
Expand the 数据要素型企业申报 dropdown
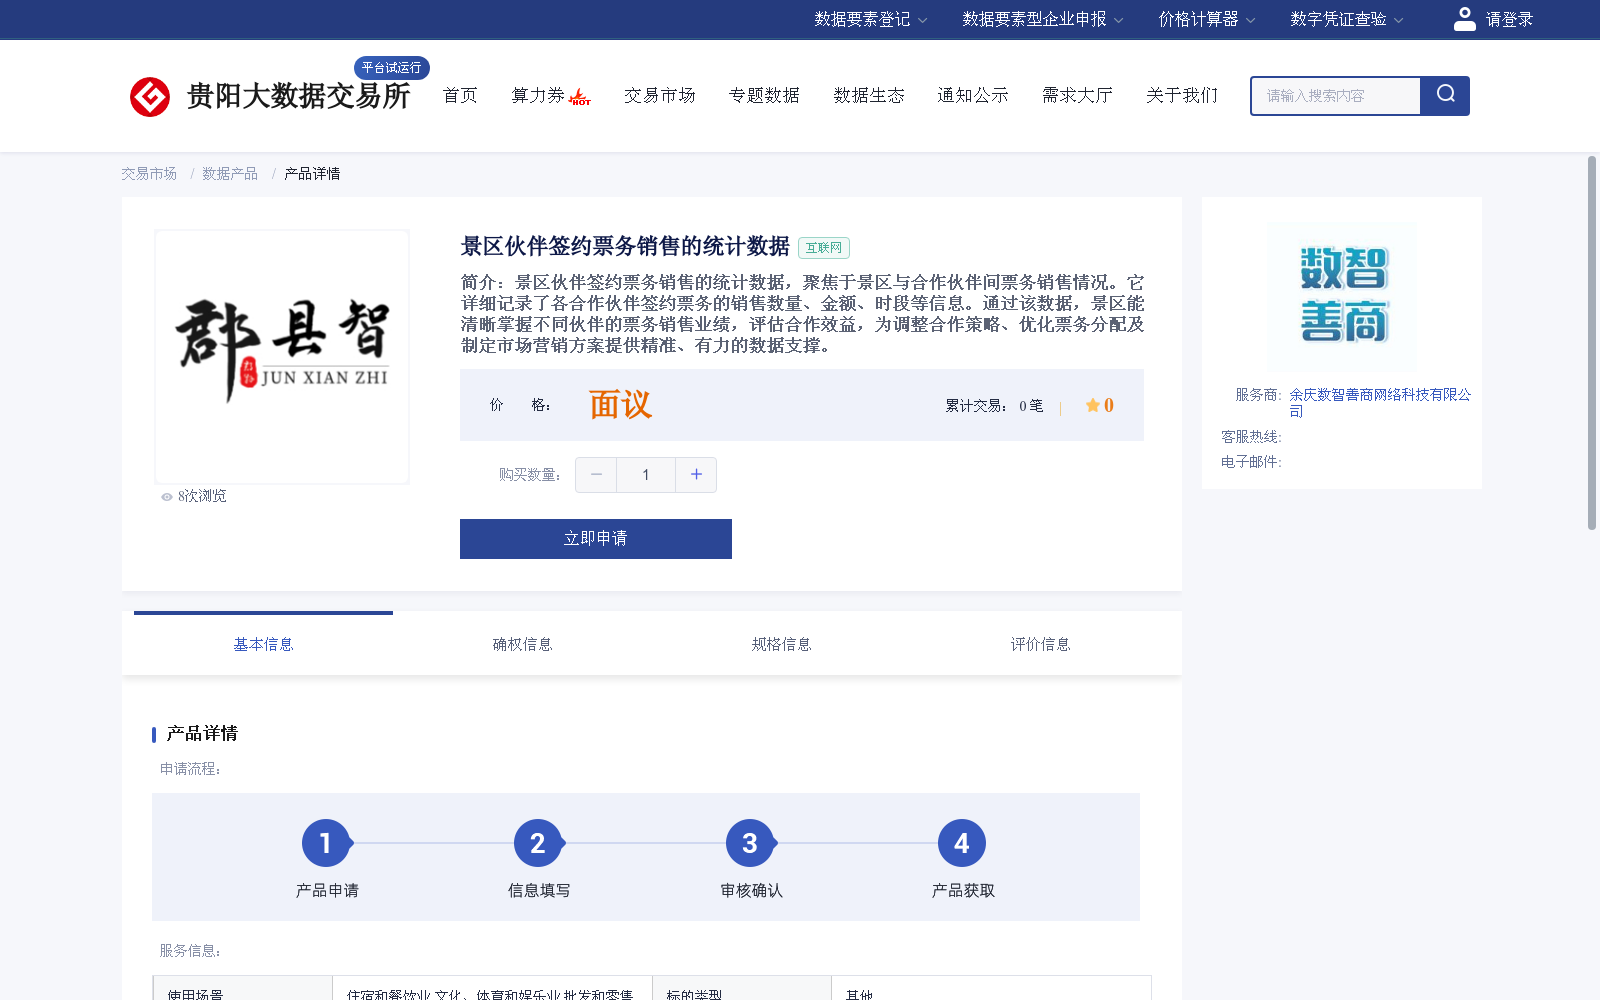click(1043, 19)
